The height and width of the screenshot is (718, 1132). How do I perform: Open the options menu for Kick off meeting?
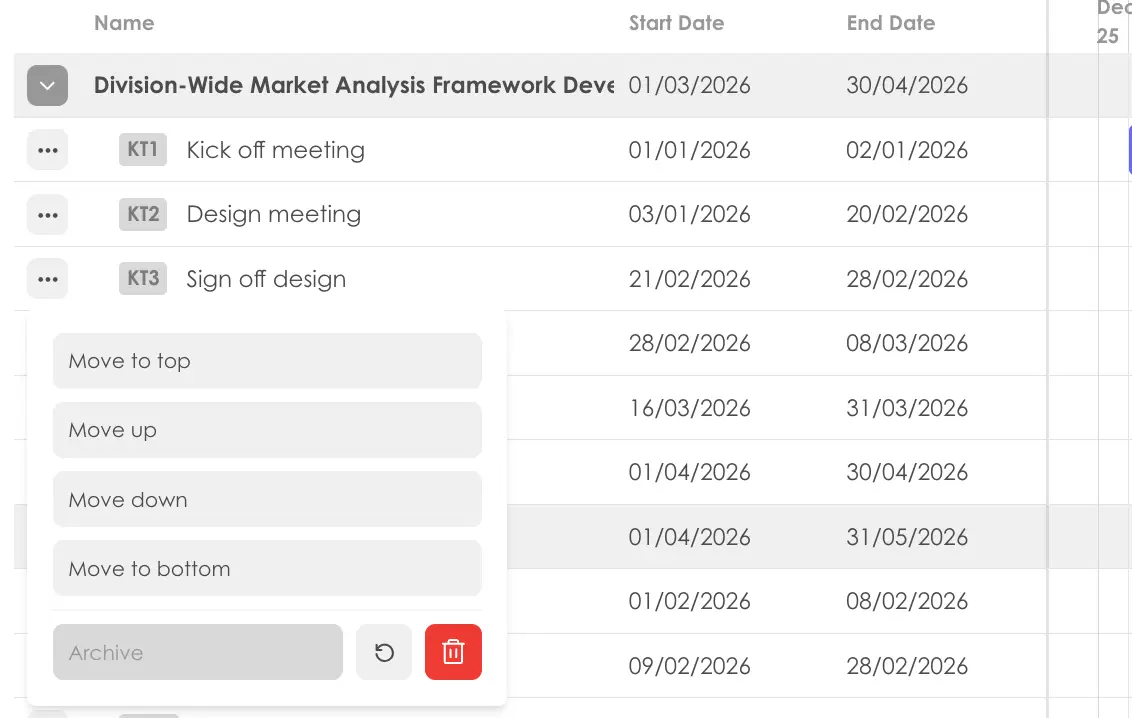[x=47, y=150]
